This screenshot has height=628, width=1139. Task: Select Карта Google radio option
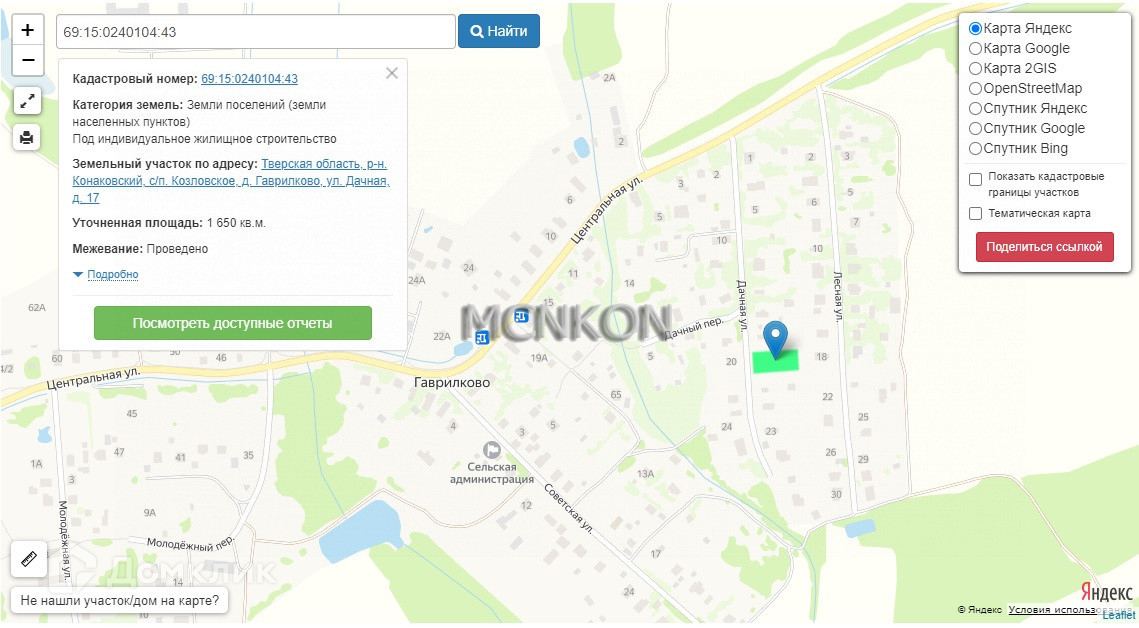click(x=976, y=49)
